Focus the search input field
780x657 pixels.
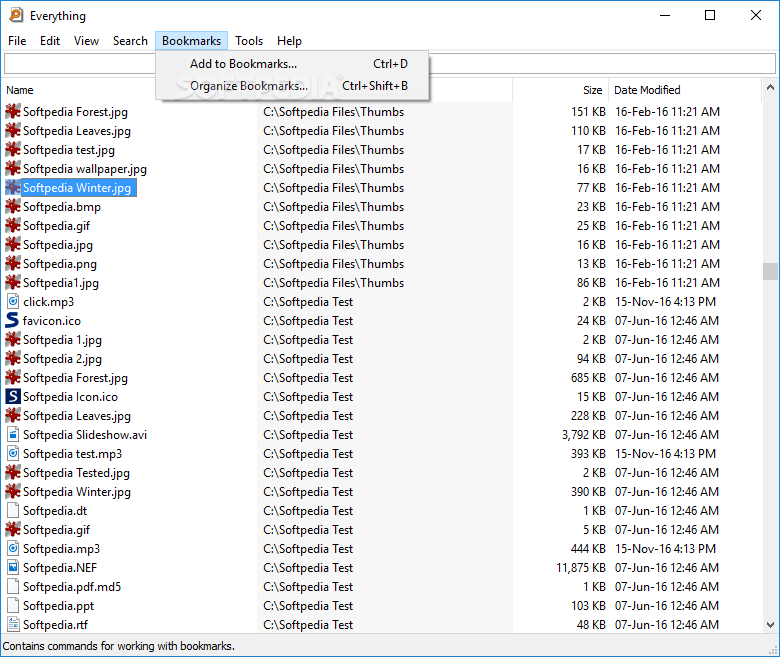390,63
